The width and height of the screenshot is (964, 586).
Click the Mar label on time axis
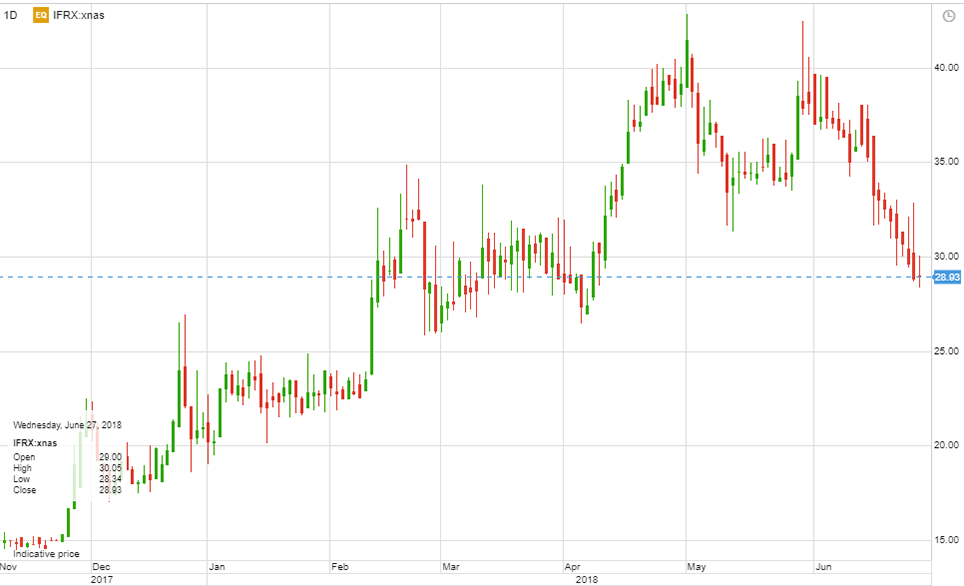click(x=451, y=566)
